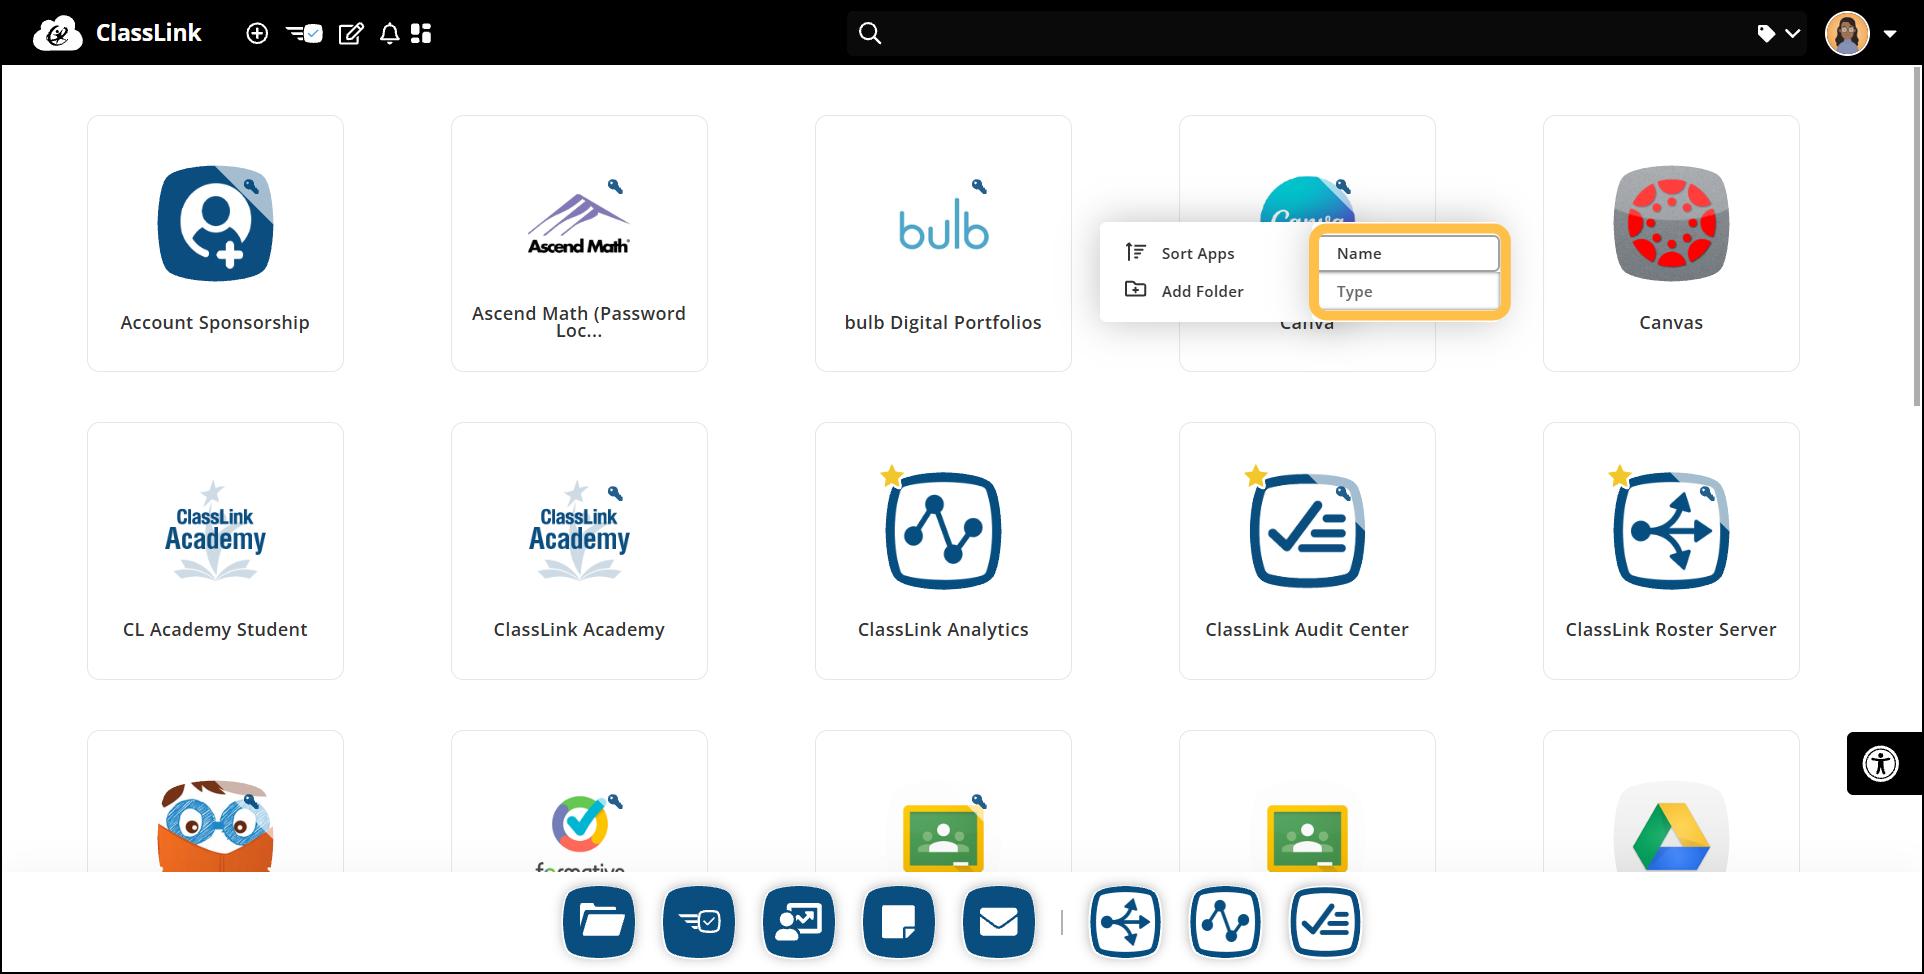Select Sort Apps in context menu
This screenshot has width=1924, height=974.
(1198, 253)
